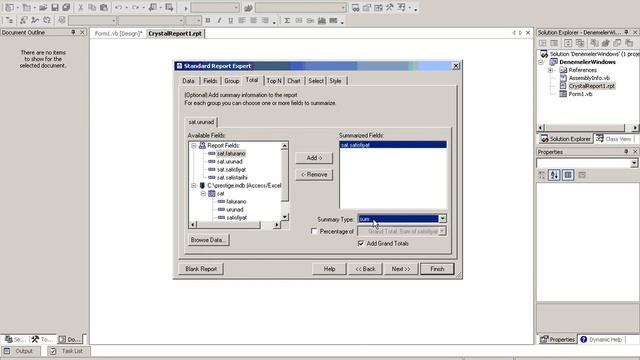
Task: Switch to the Data tab
Action: coord(188,81)
